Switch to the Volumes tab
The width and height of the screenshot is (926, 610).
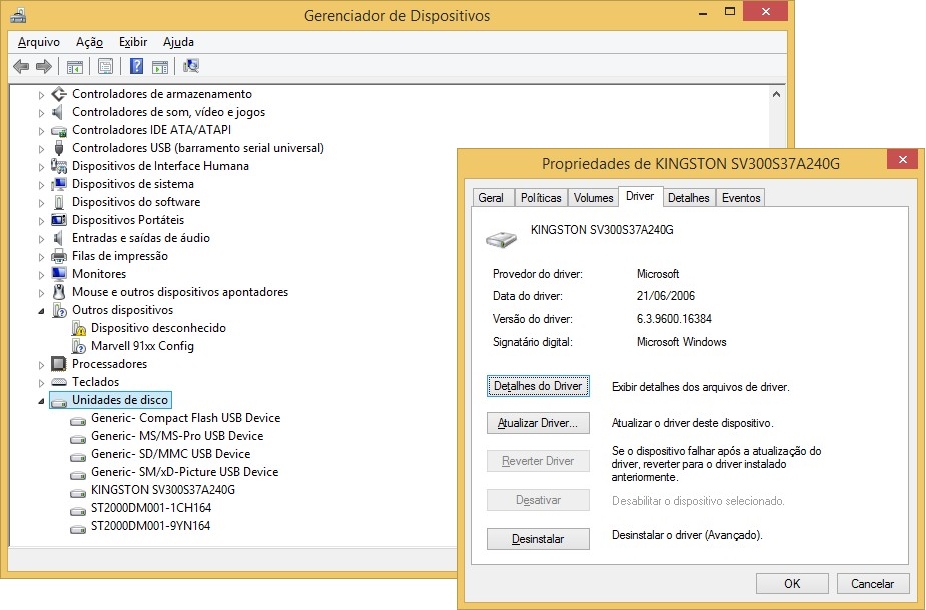[x=594, y=198]
